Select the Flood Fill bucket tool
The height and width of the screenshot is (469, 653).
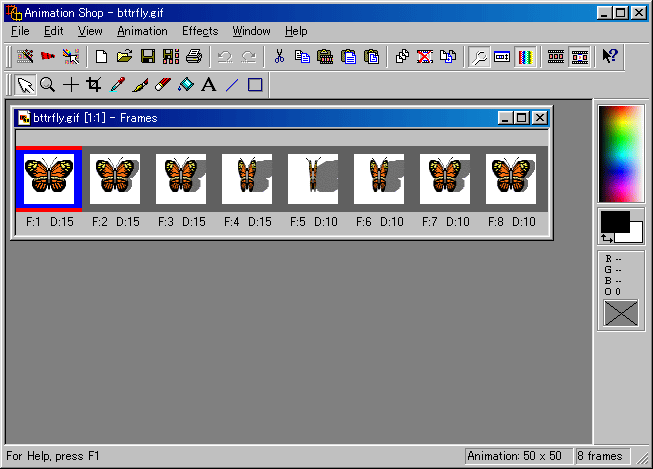pyautogui.click(x=186, y=85)
